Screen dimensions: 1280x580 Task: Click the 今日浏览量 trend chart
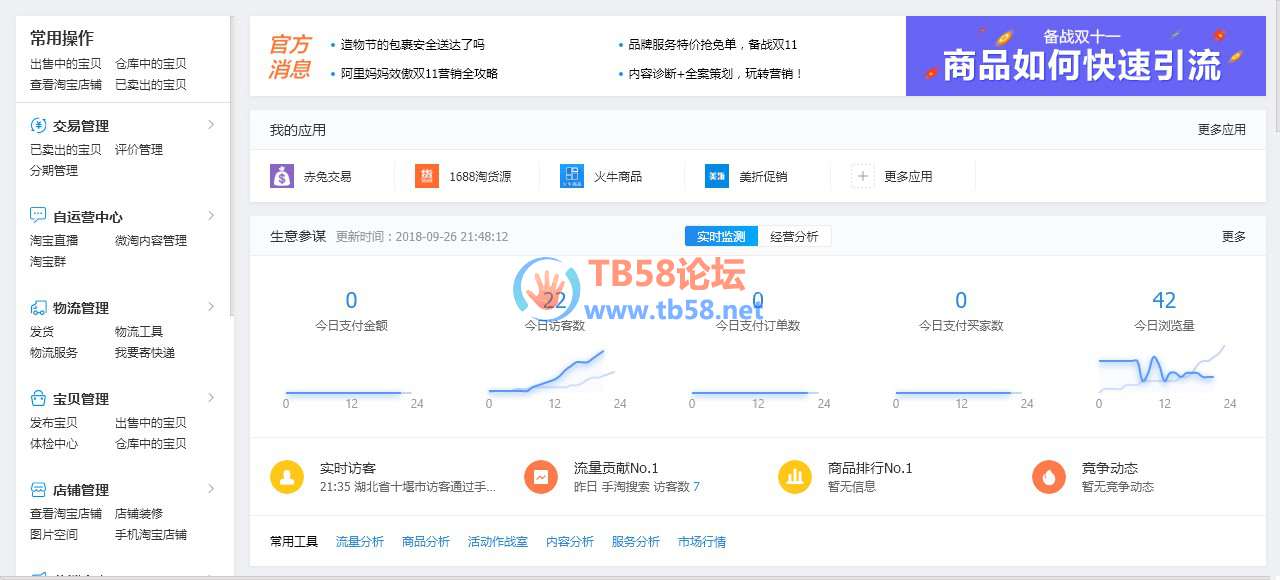pyautogui.click(x=1162, y=368)
